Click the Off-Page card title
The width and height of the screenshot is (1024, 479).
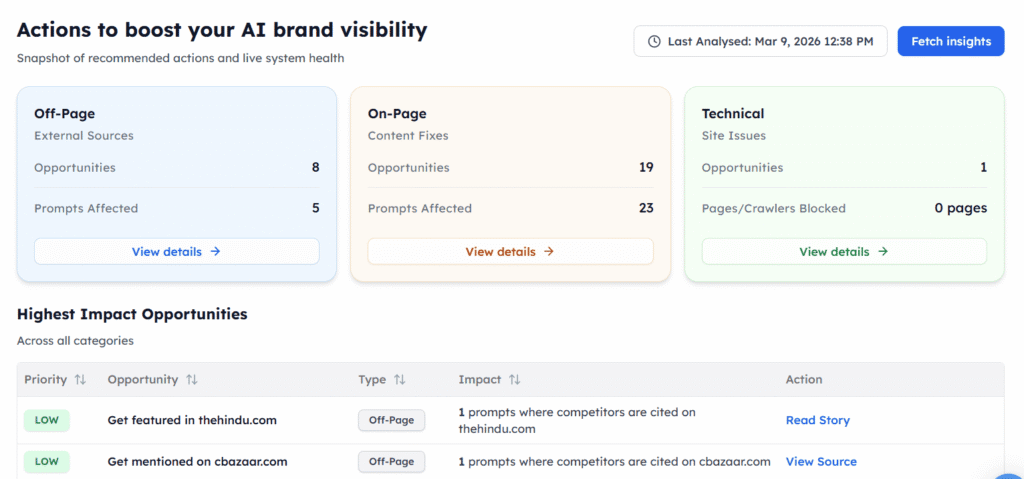[65, 114]
